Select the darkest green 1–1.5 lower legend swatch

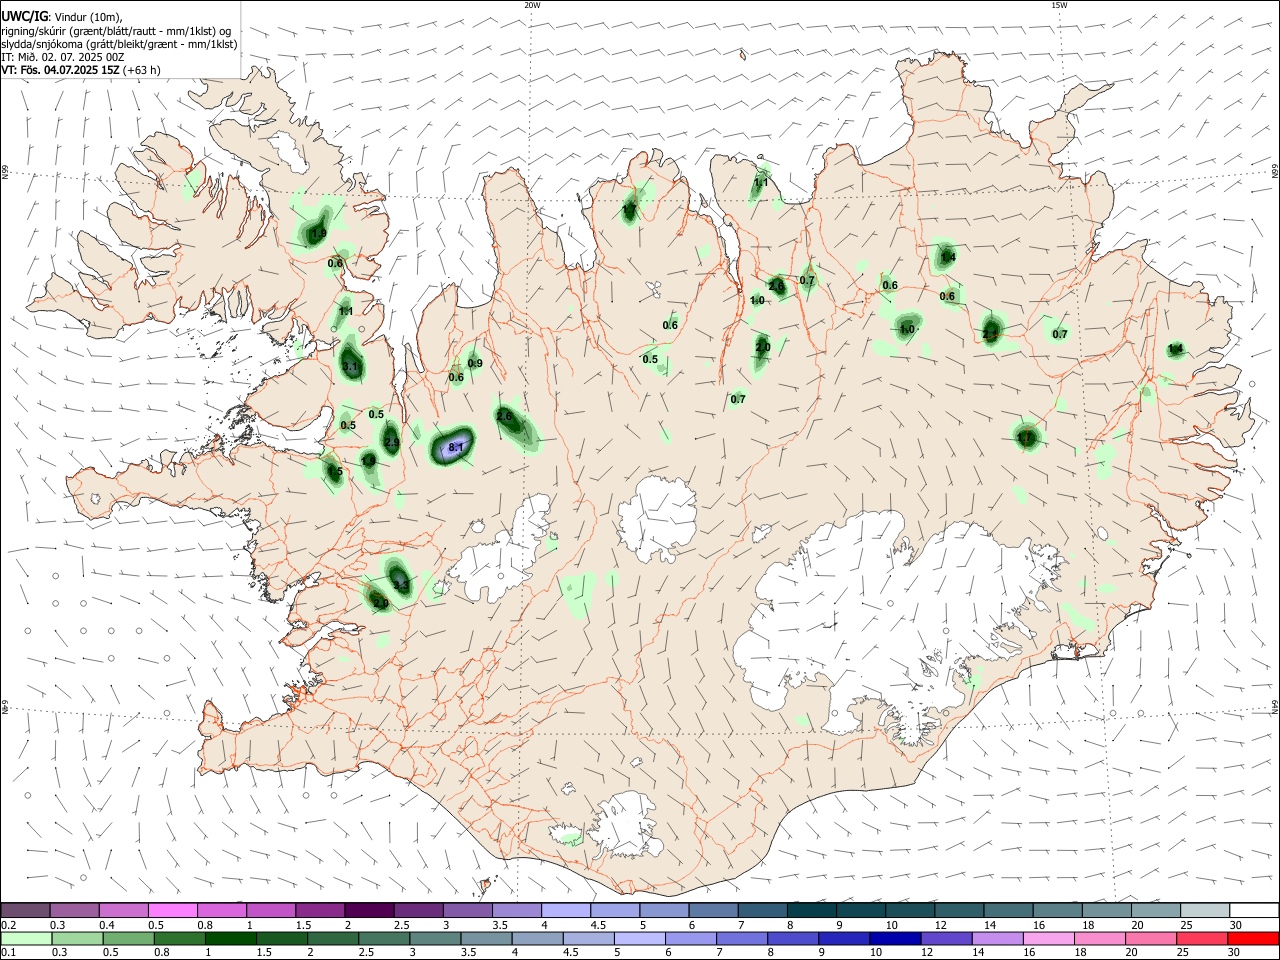coord(230,939)
